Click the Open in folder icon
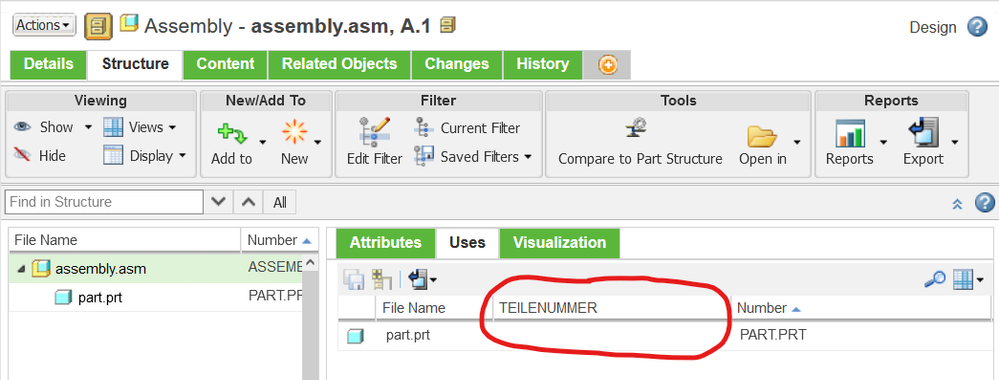 [x=763, y=136]
